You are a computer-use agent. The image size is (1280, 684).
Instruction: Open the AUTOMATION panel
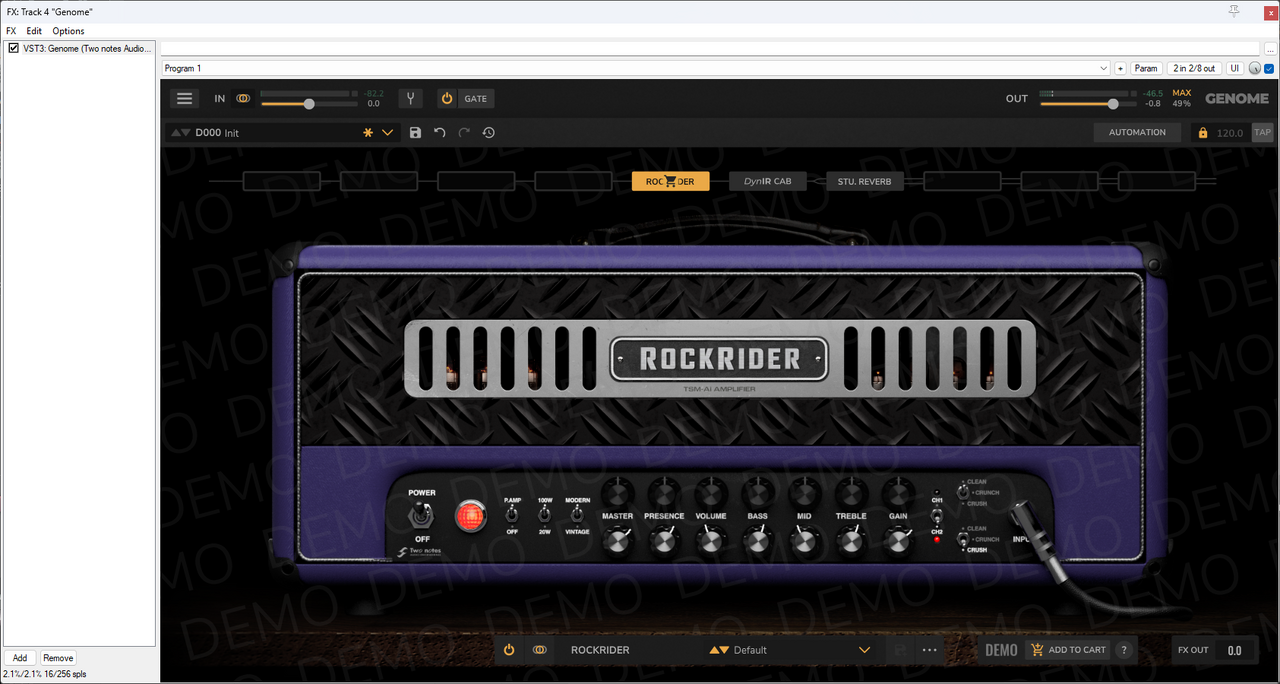coord(1137,132)
